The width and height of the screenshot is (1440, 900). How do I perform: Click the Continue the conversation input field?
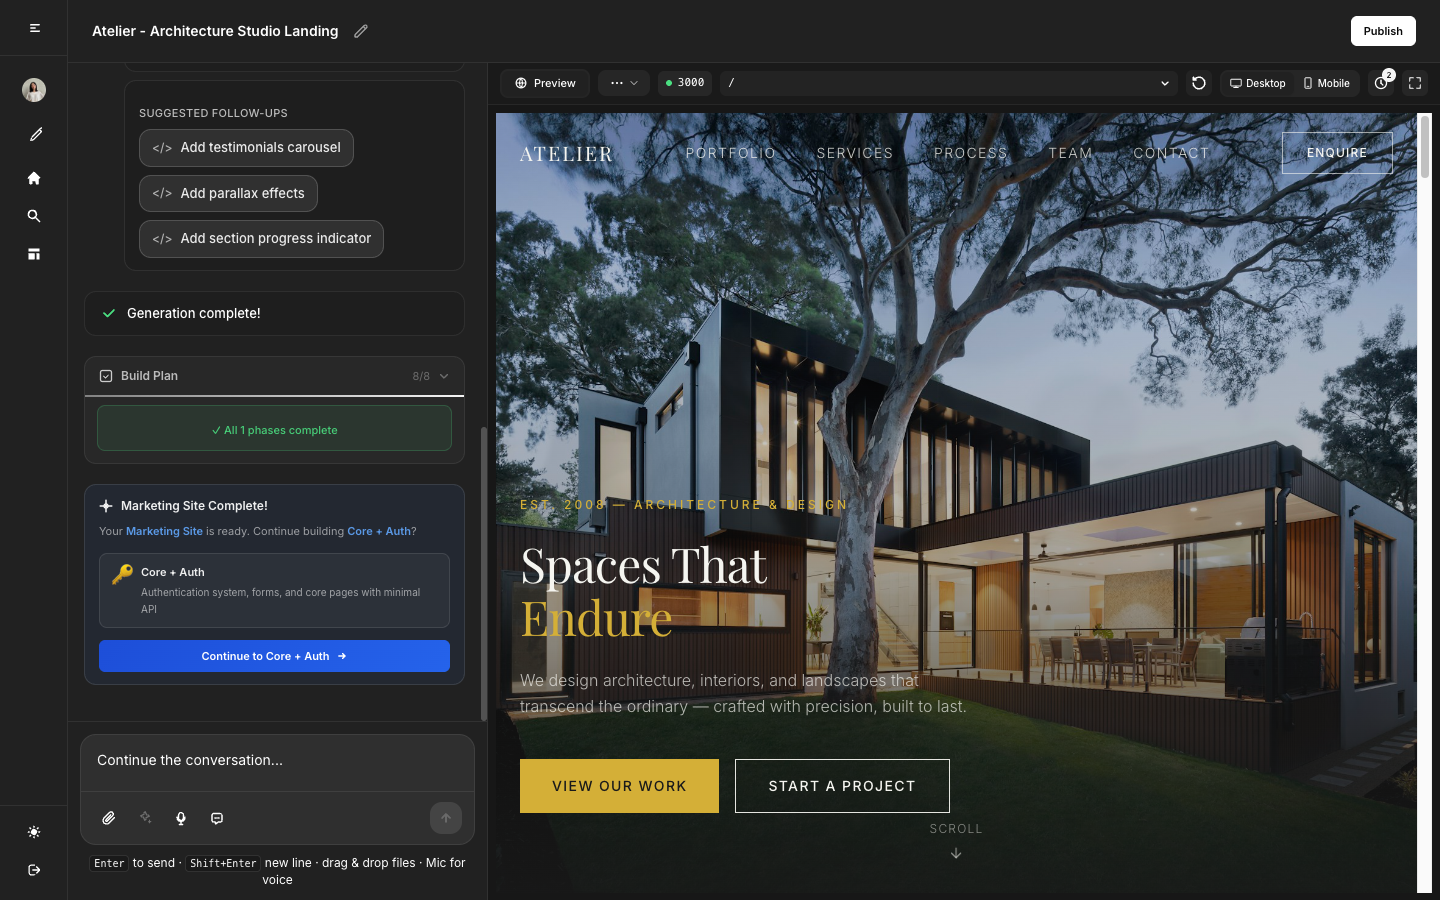pos(277,761)
